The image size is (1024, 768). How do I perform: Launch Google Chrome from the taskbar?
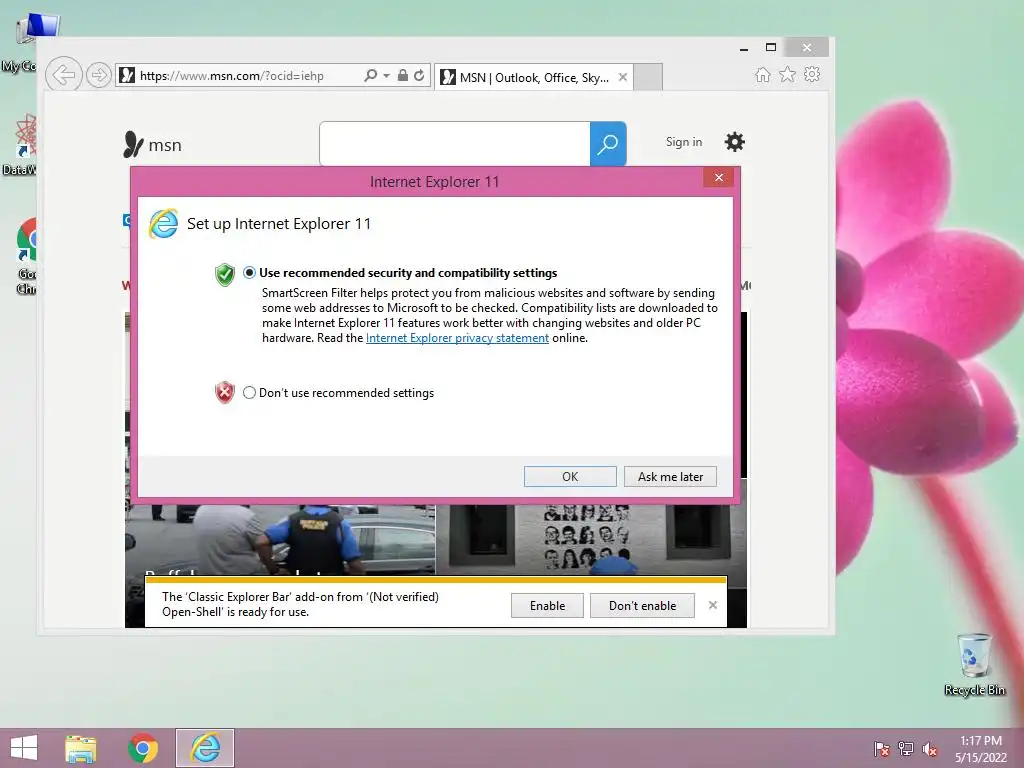[x=143, y=748]
